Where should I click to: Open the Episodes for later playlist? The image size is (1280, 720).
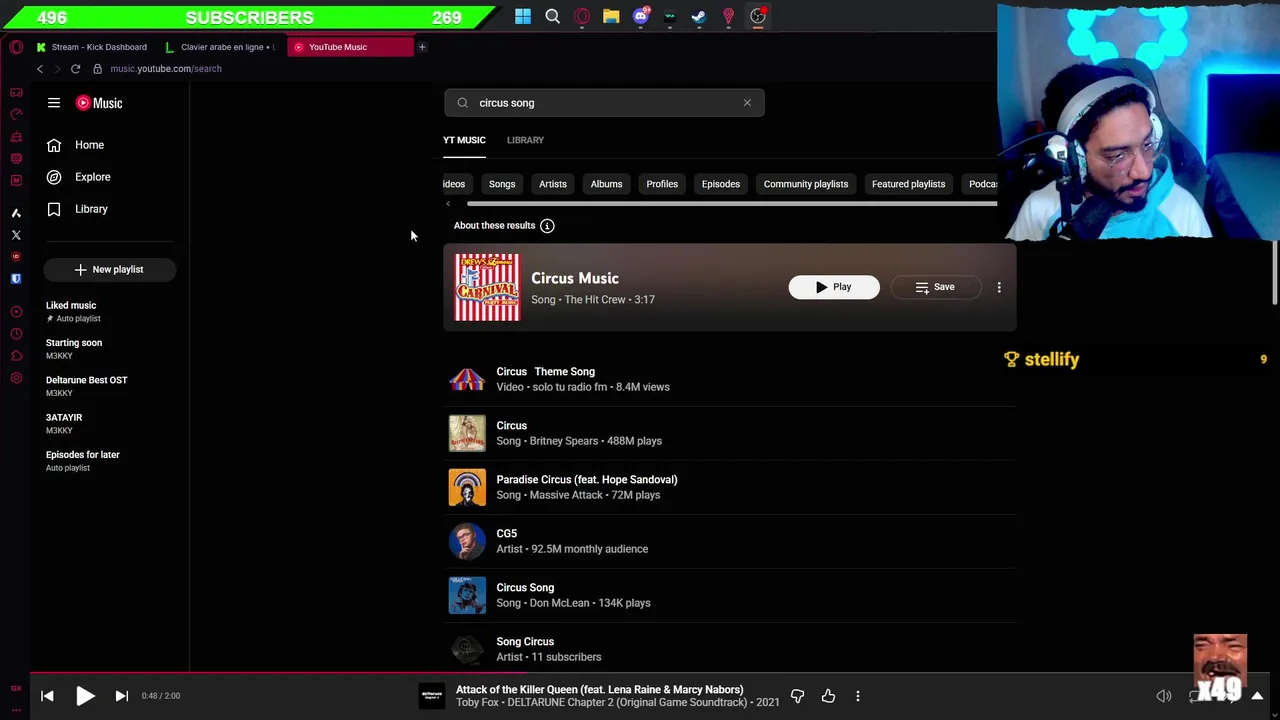[110, 460]
